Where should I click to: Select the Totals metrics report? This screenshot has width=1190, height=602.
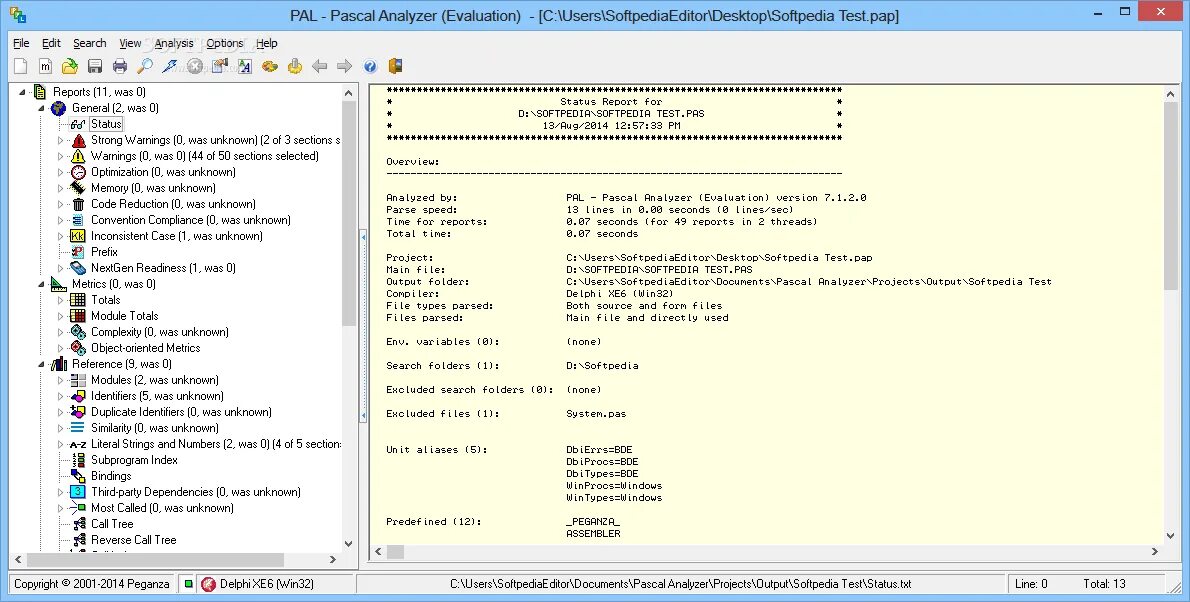tap(105, 300)
